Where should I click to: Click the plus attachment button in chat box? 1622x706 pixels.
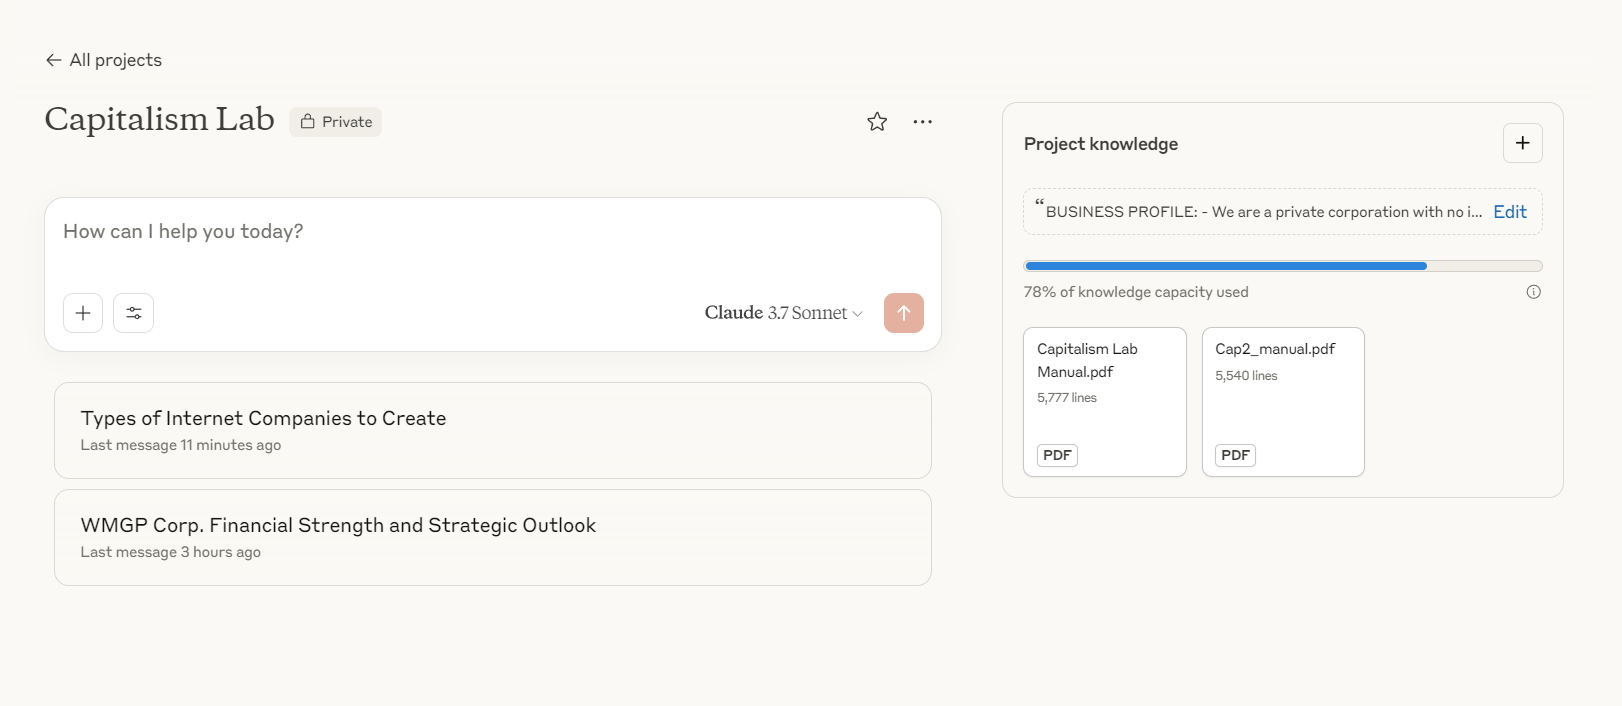[x=83, y=313]
